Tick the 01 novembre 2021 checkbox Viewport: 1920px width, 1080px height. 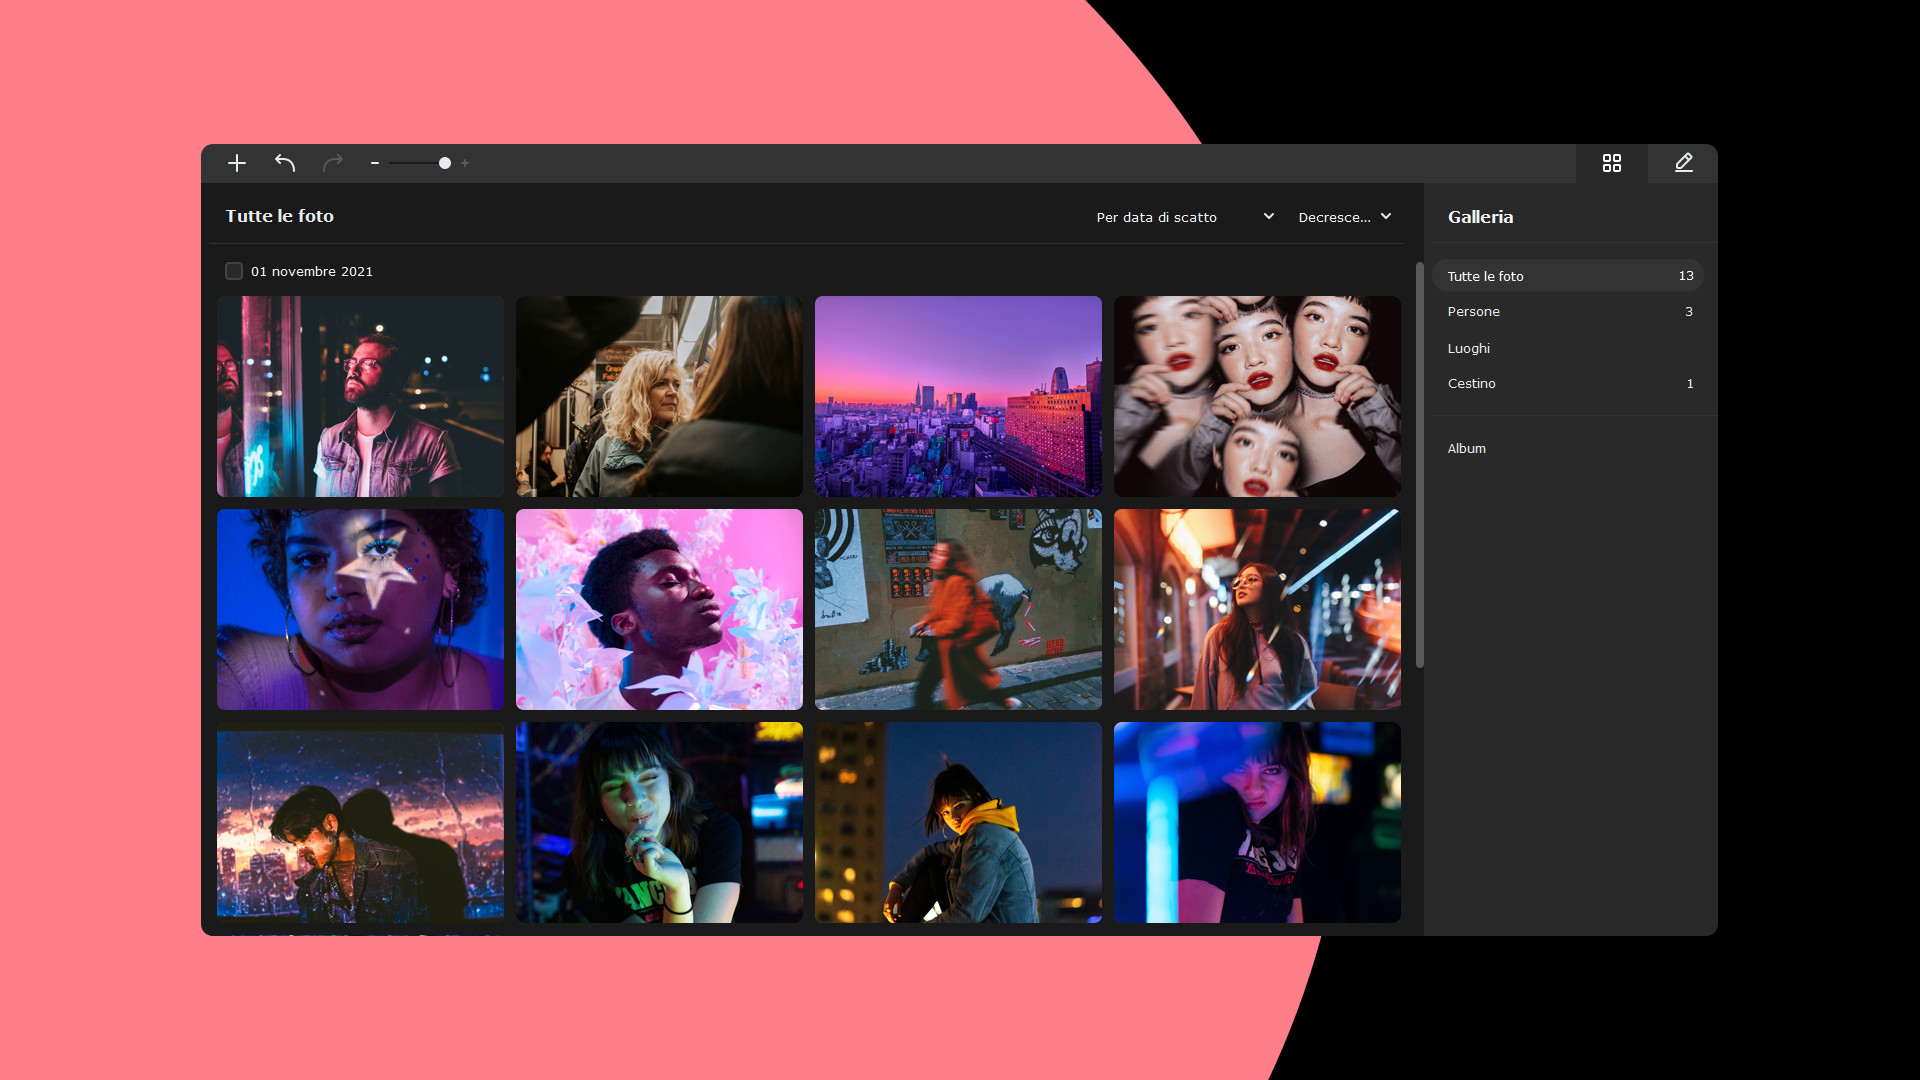234,271
